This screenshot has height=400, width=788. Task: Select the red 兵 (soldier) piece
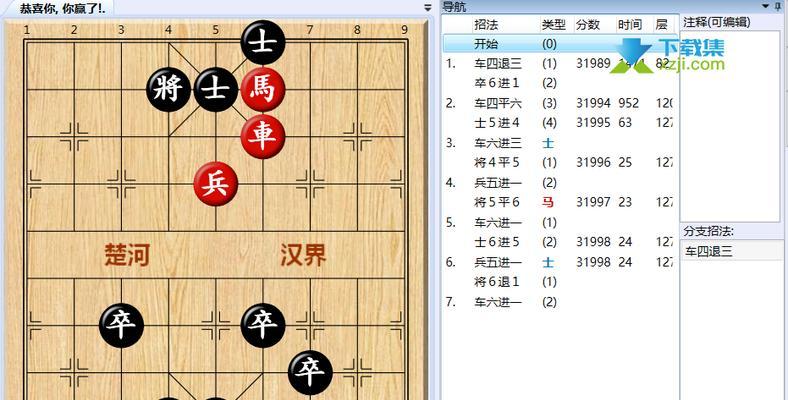pos(216,184)
